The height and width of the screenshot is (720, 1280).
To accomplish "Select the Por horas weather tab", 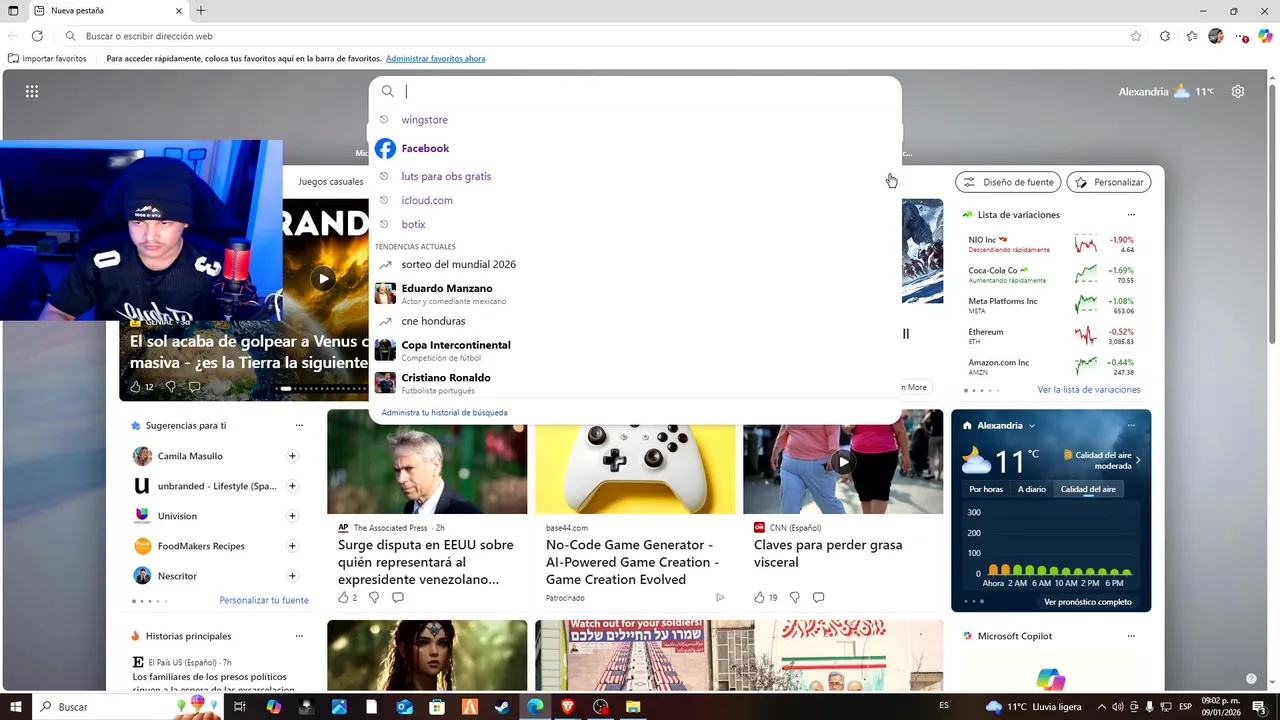I will click(x=986, y=489).
